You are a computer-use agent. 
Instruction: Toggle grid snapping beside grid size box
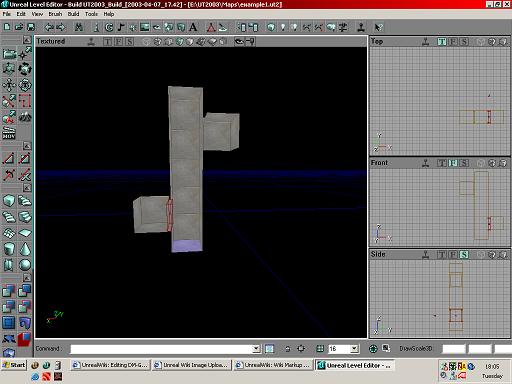tap(320, 349)
